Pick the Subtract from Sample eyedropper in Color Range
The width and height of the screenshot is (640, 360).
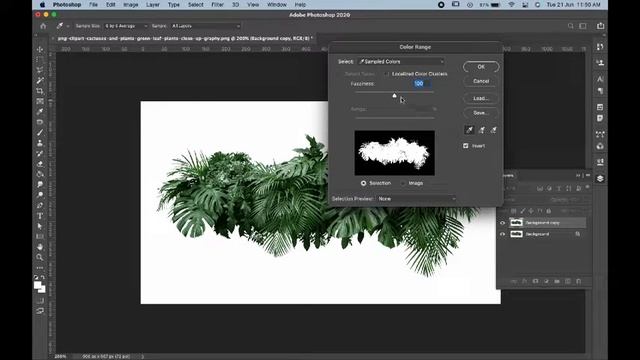[493, 130]
